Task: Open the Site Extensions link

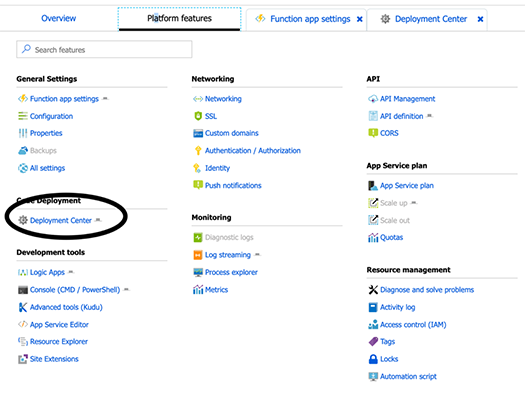Action: (x=54, y=359)
